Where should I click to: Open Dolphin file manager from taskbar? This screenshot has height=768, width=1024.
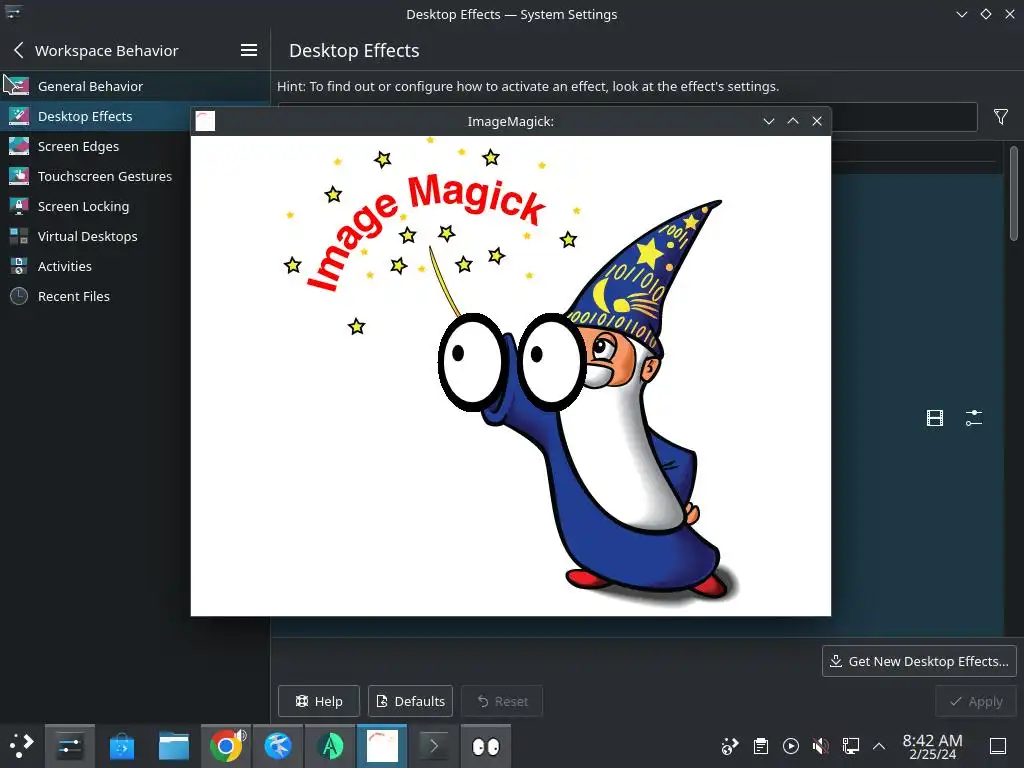(174, 746)
